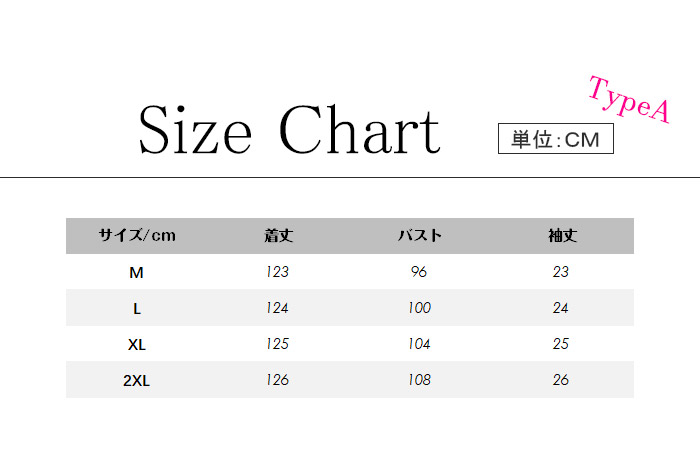The width and height of the screenshot is (700, 475).
Task: Select the 袖丈 column header
Action: [561, 236]
